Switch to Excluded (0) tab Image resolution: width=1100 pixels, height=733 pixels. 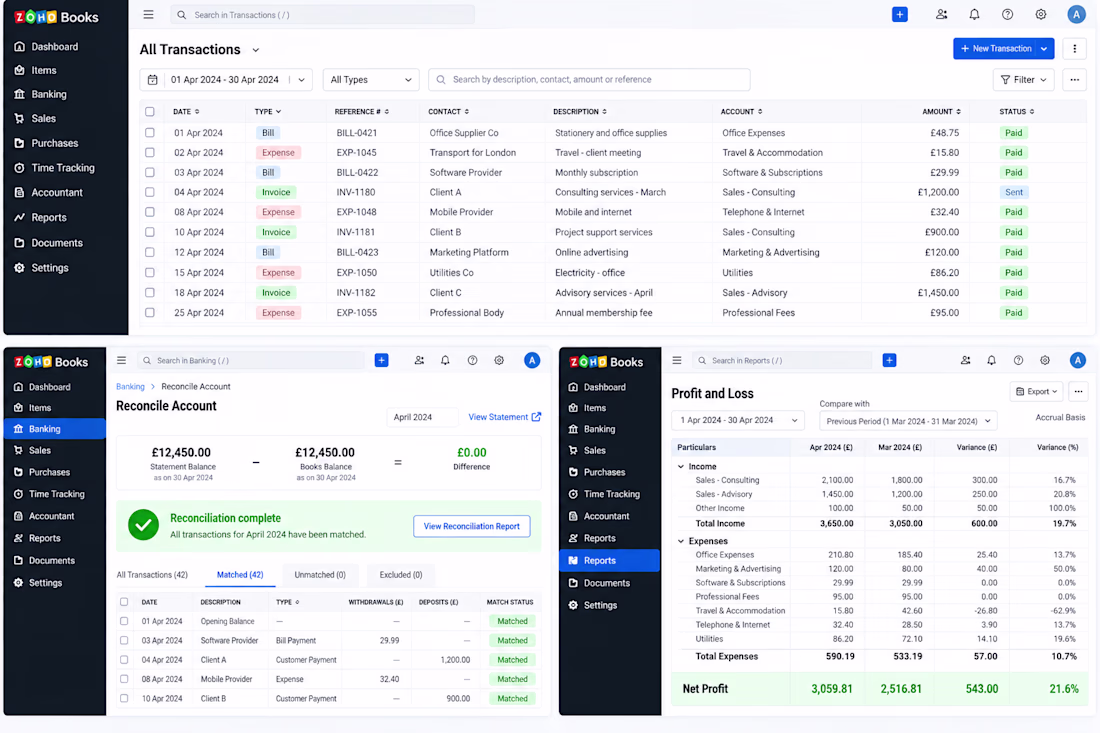point(401,575)
